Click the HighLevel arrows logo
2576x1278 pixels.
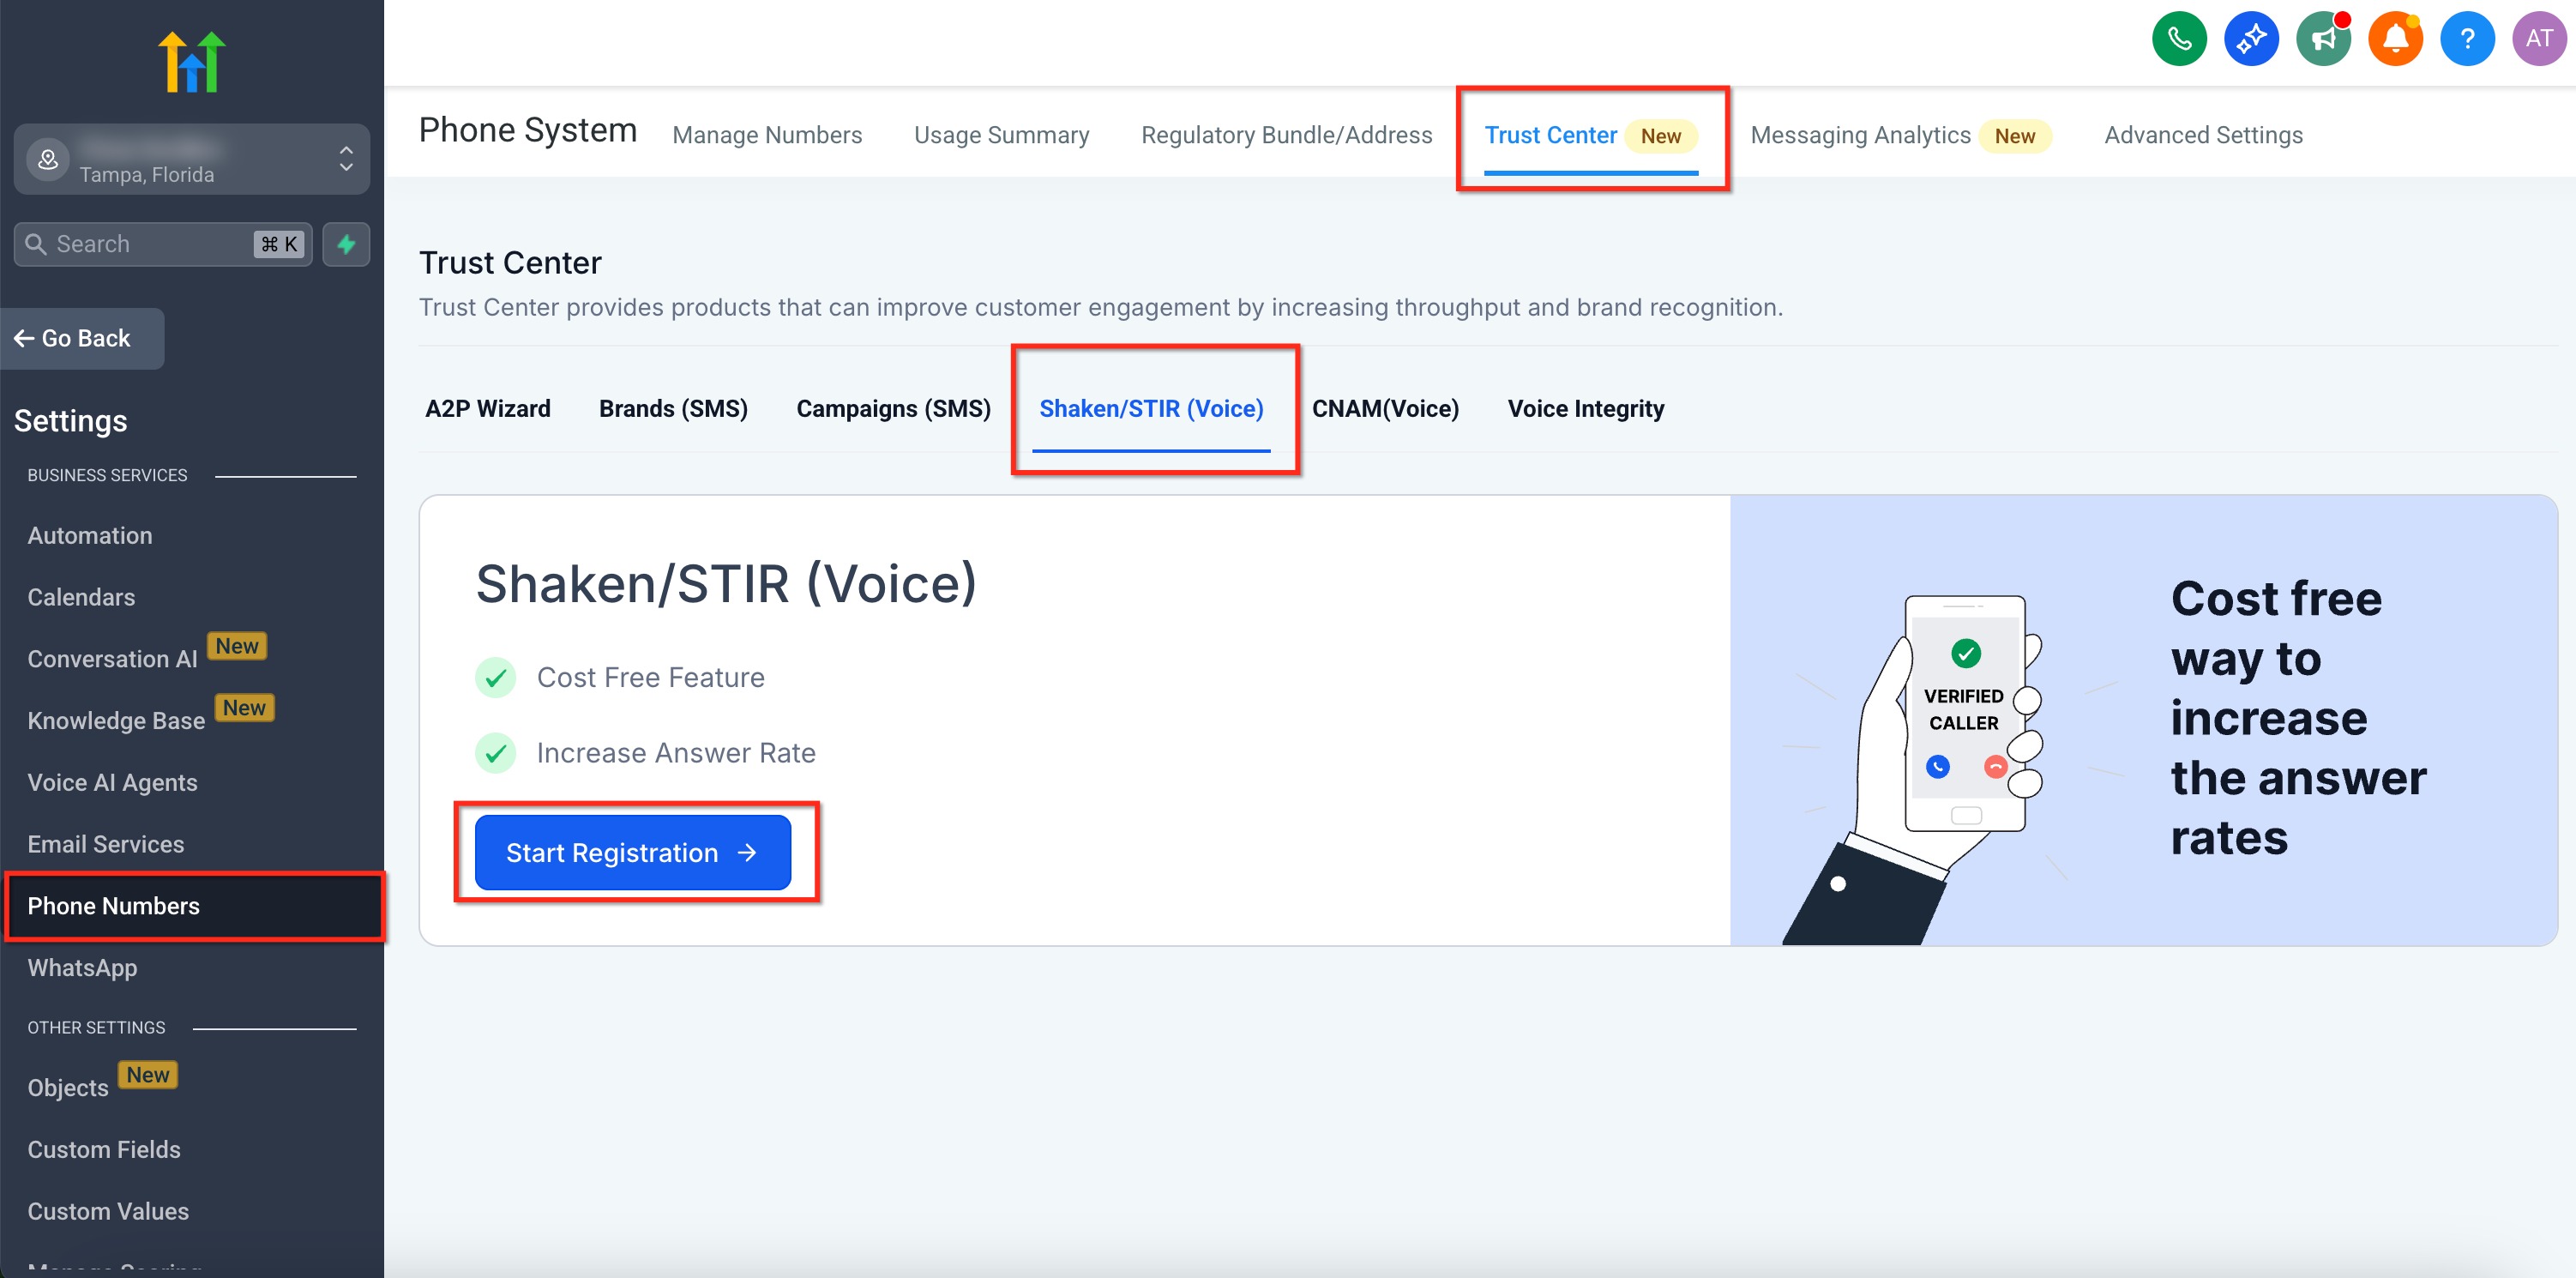coord(191,62)
